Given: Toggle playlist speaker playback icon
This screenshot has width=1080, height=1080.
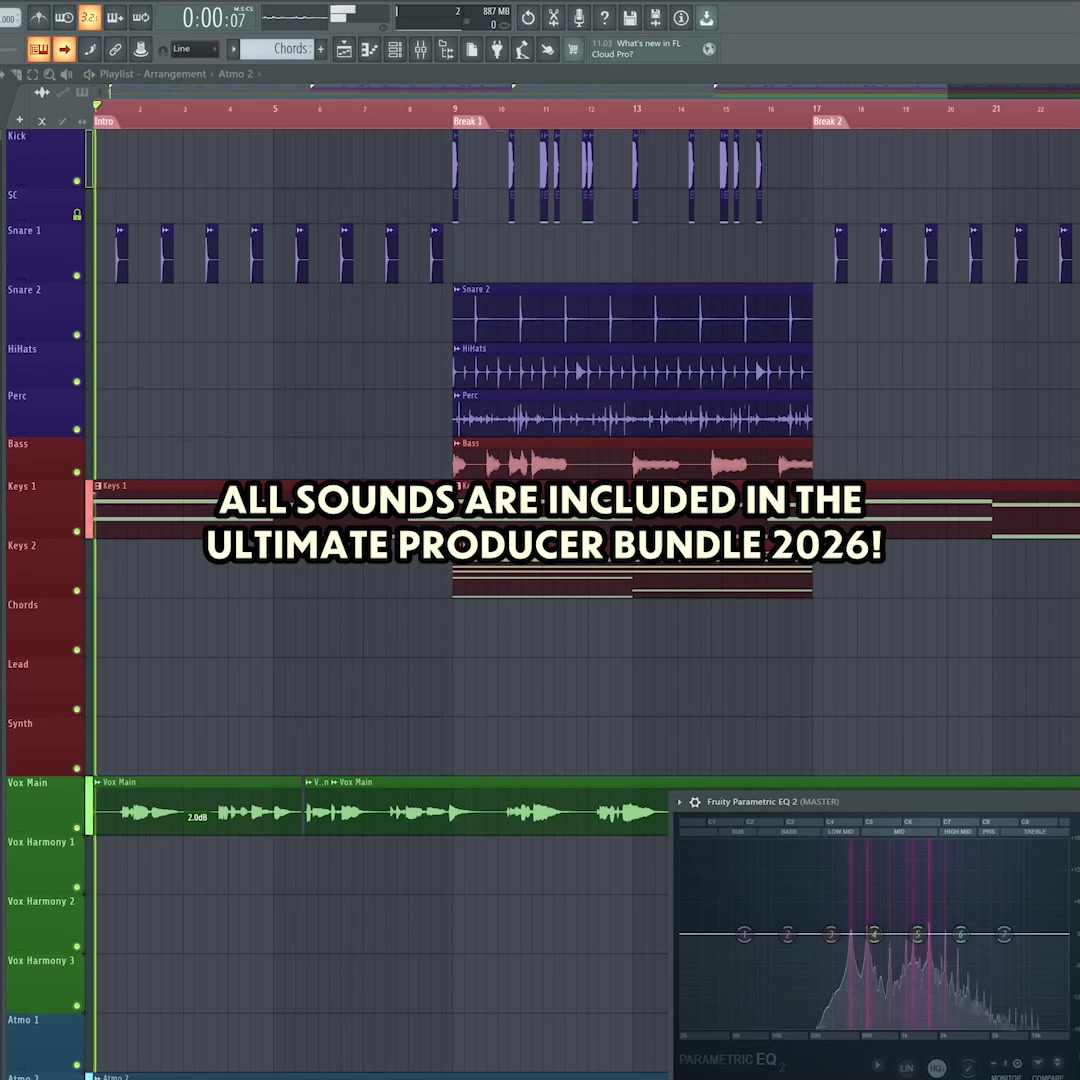Looking at the screenshot, I should coord(67,74).
